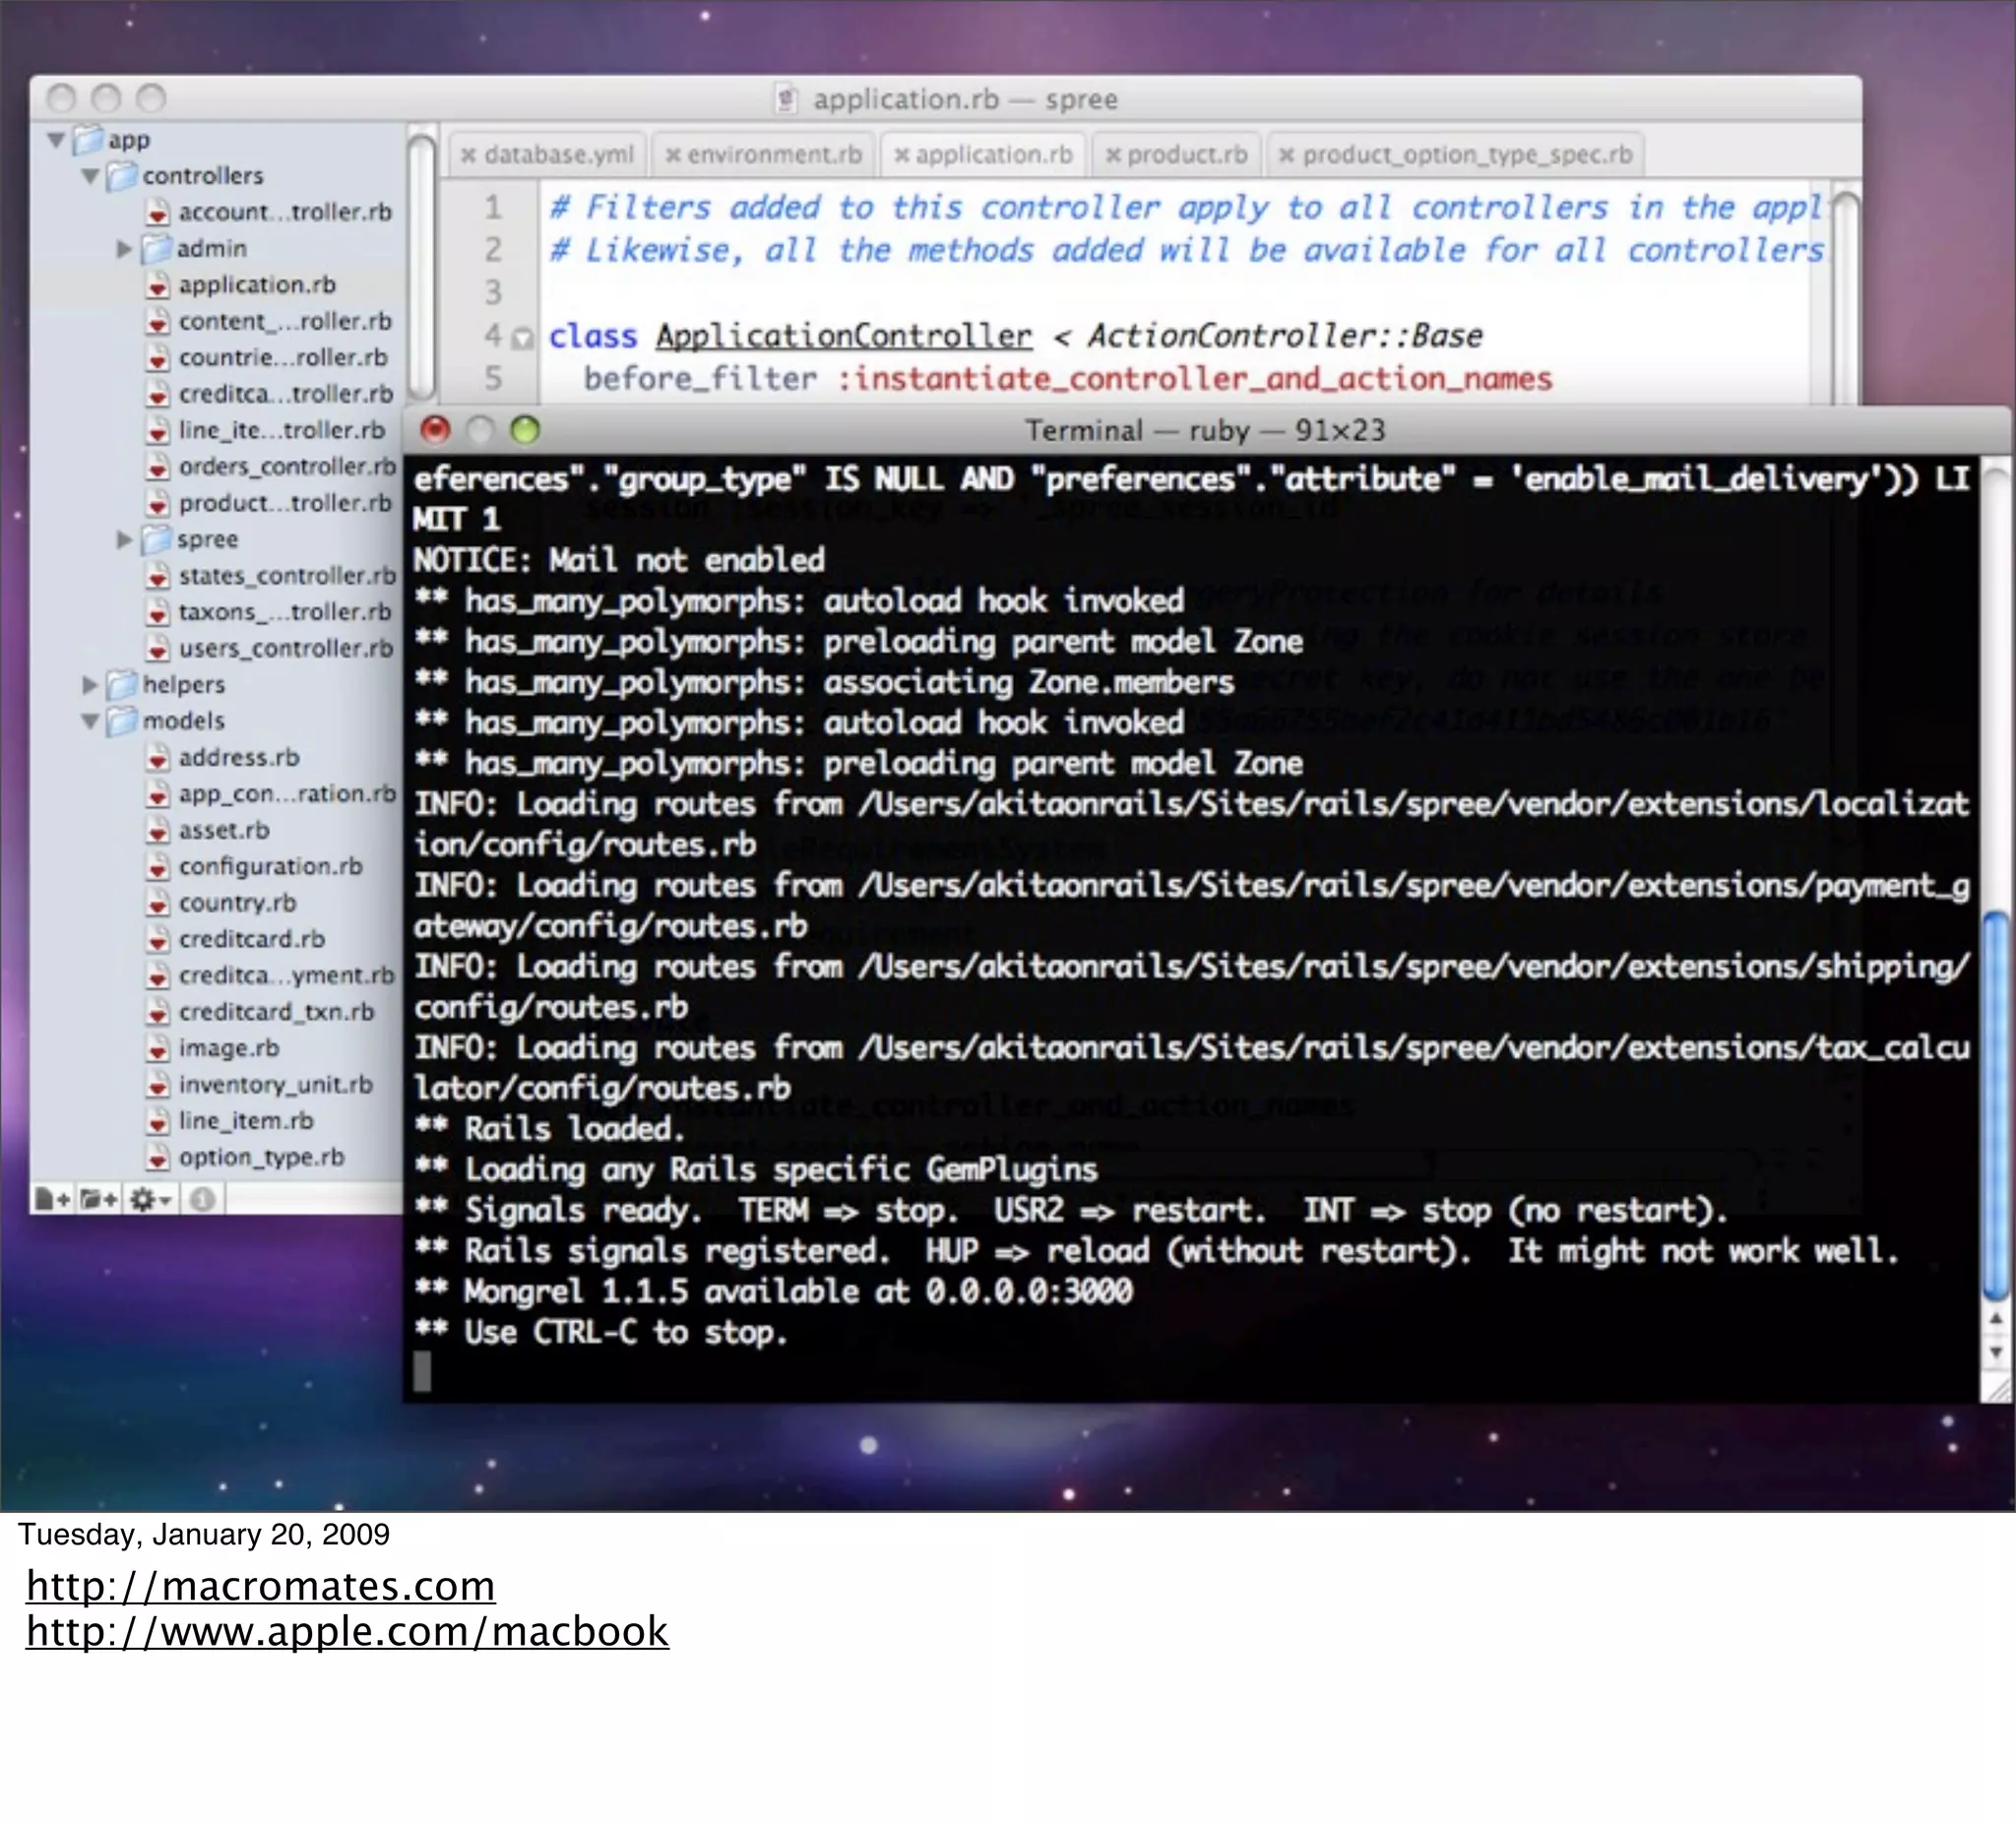Click the Terminal green zoom button
The image size is (2016, 1824).
pyautogui.click(x=525, y=430)
